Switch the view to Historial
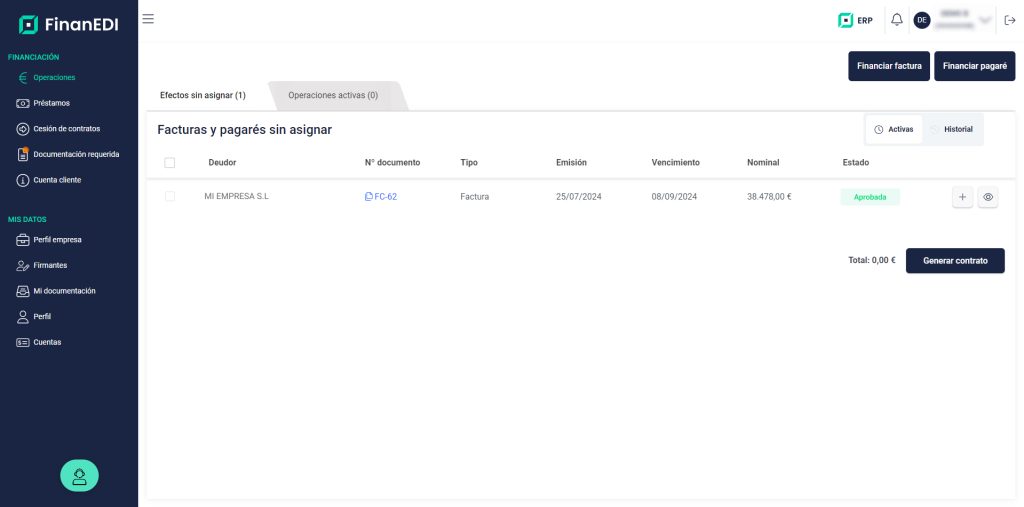This screenshot has height=507, width=1024. pos(952,129)
